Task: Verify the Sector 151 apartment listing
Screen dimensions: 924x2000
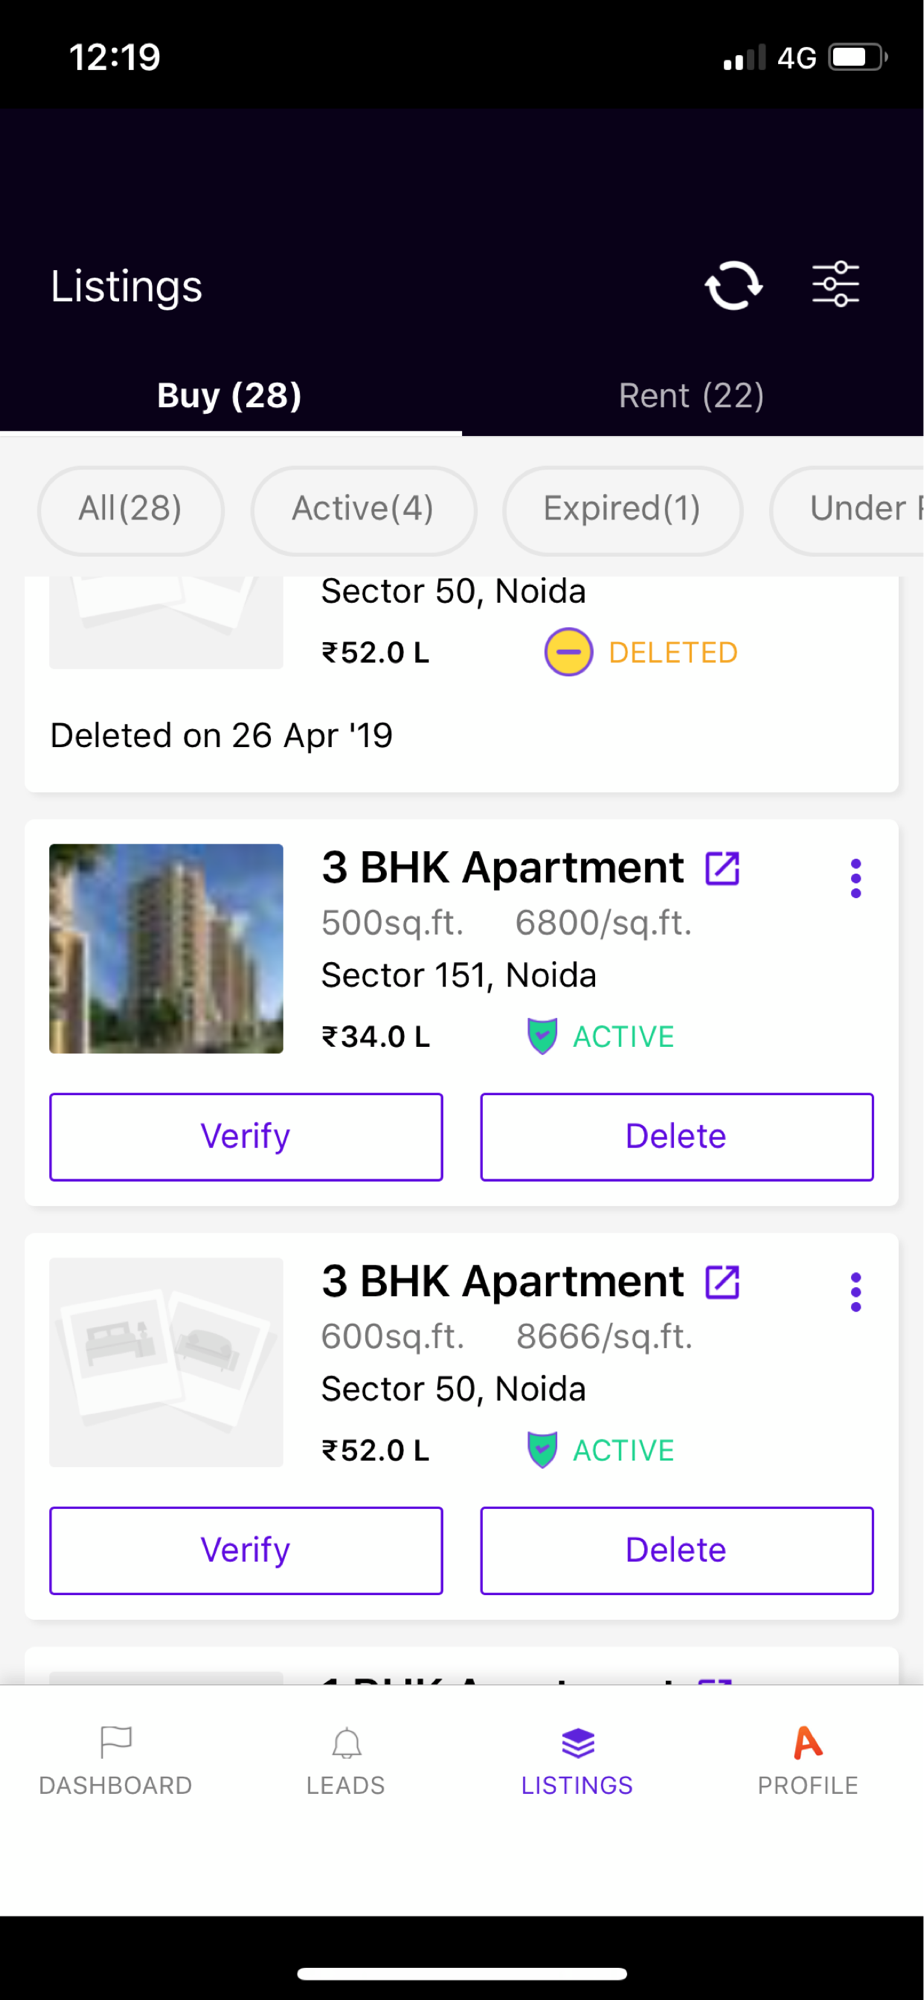Action: click(246, 1137)
